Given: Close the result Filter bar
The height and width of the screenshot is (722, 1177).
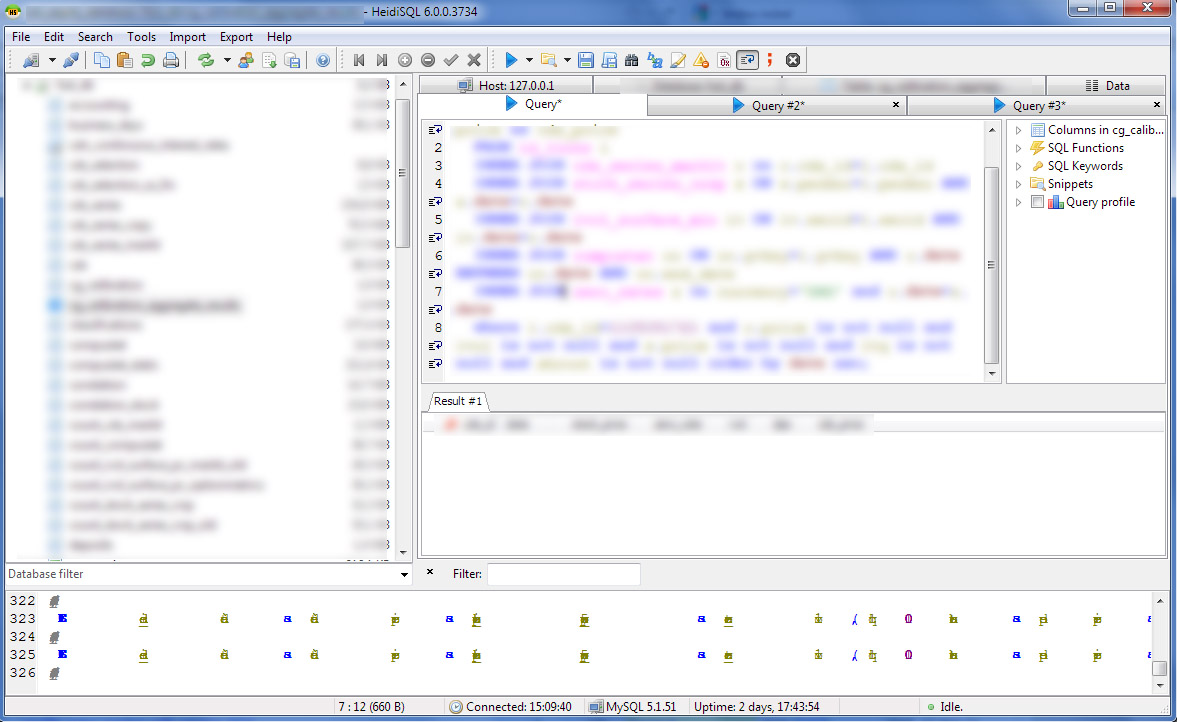Looking at the screenshot, I should tap(430, 572).
